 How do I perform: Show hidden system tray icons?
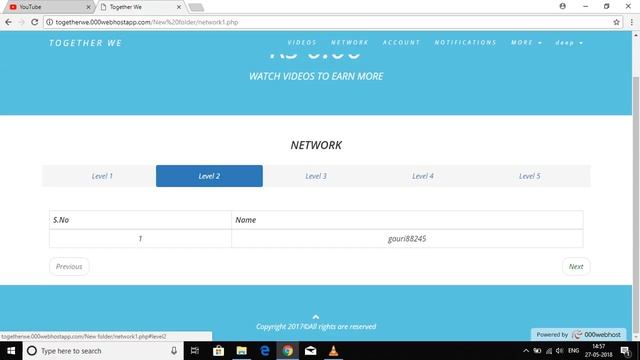pyautogui.click(x=526, y=351)
